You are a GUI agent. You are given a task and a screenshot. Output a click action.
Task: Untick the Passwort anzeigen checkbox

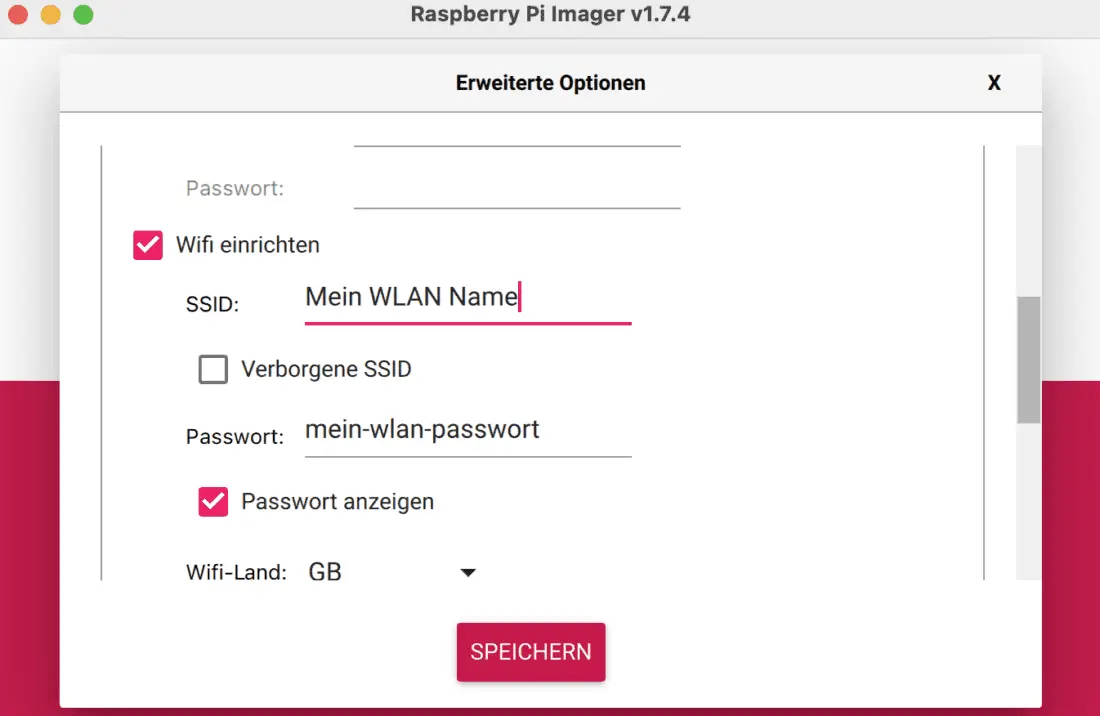[x=213, y=502]
